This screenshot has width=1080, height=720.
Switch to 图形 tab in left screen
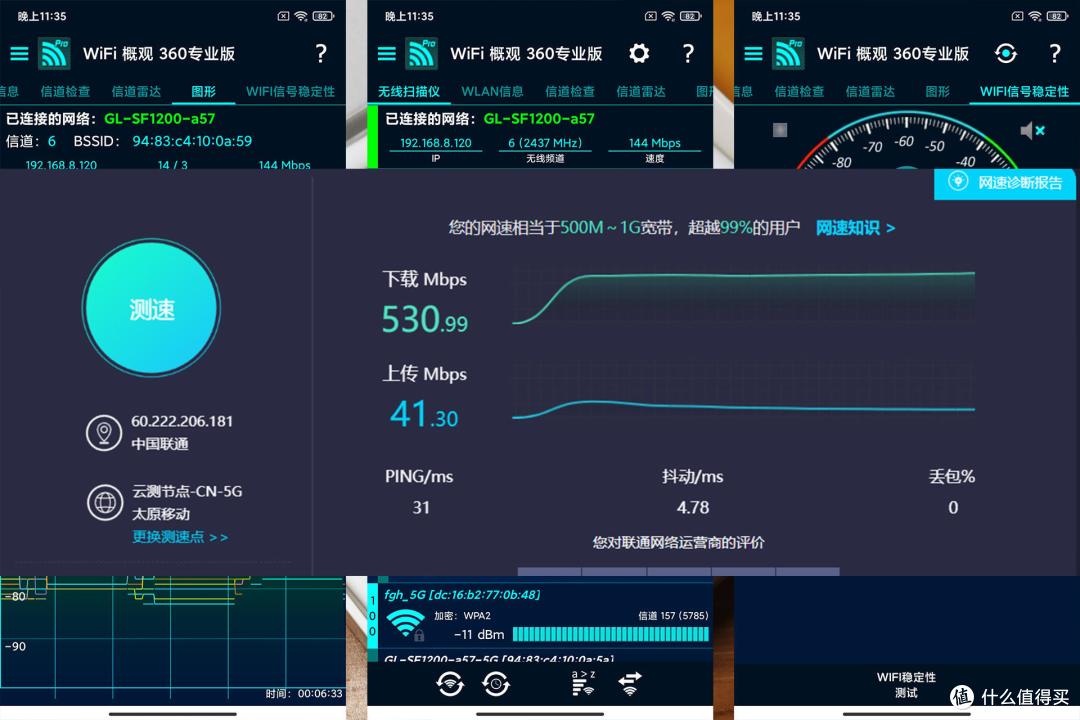pos(203,92)
